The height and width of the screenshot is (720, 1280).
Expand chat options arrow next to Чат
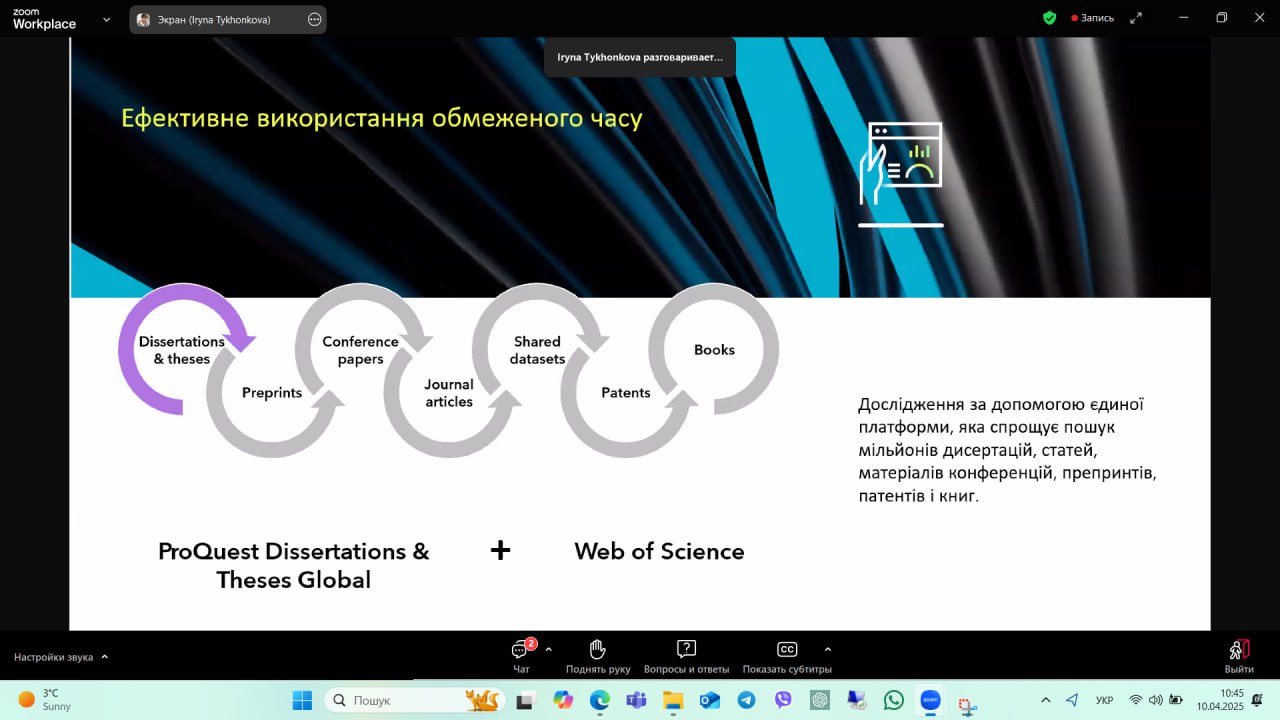click(548, 649)
